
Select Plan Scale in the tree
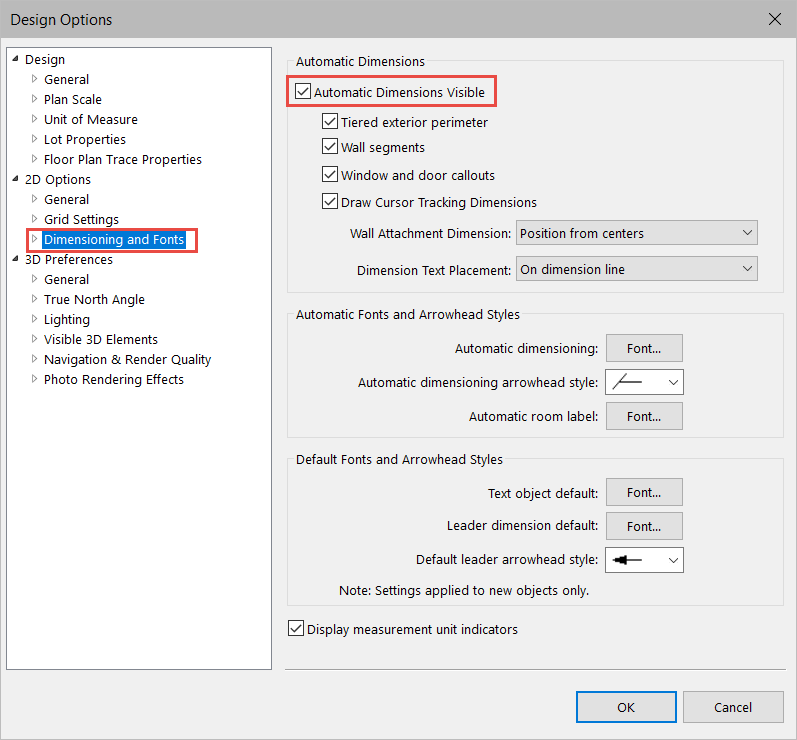pyautogui.click(x=73, y=99)
